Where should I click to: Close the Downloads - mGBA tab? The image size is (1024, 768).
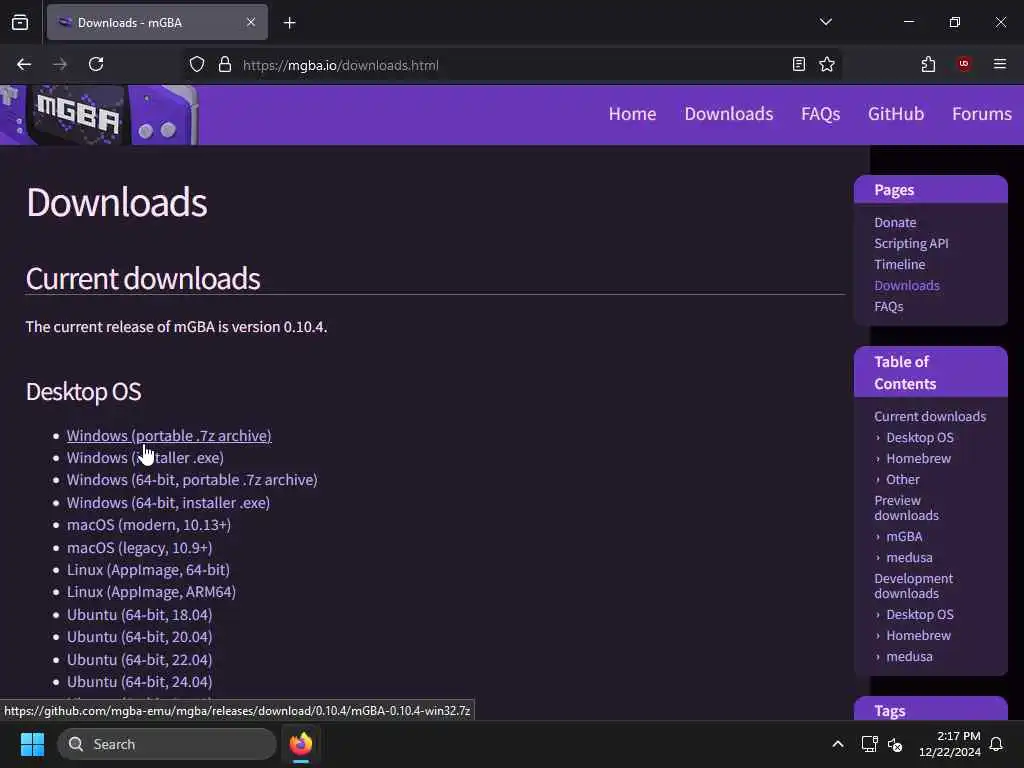[x=251, y=22]
